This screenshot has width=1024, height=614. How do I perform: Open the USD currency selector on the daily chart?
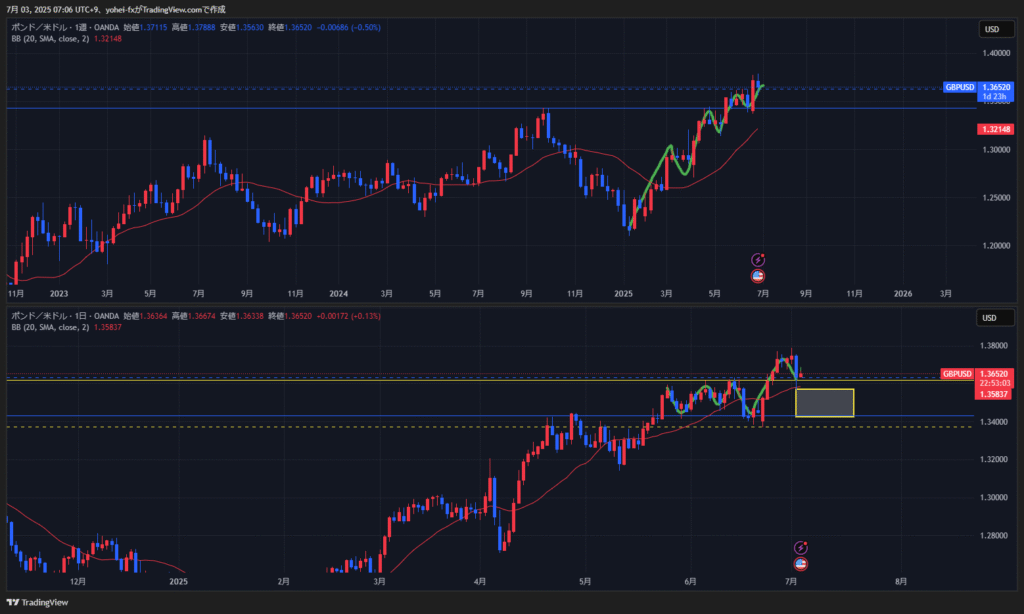tap(995, 318)
